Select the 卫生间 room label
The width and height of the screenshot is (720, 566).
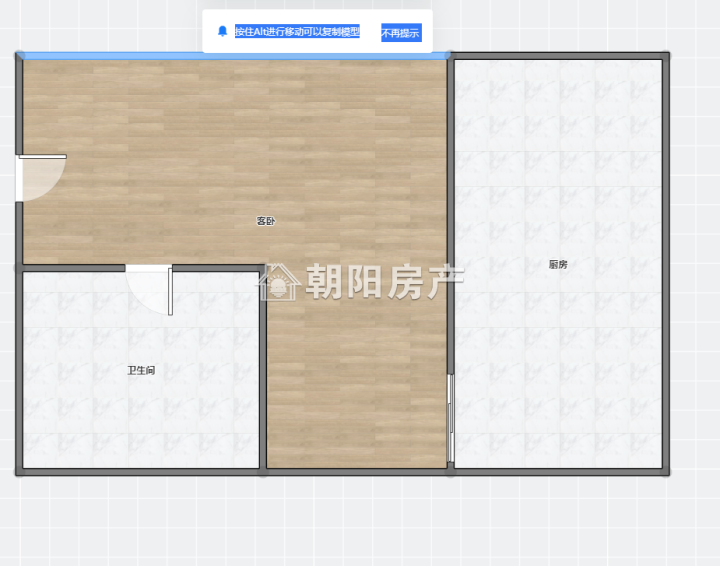[141, 371]
